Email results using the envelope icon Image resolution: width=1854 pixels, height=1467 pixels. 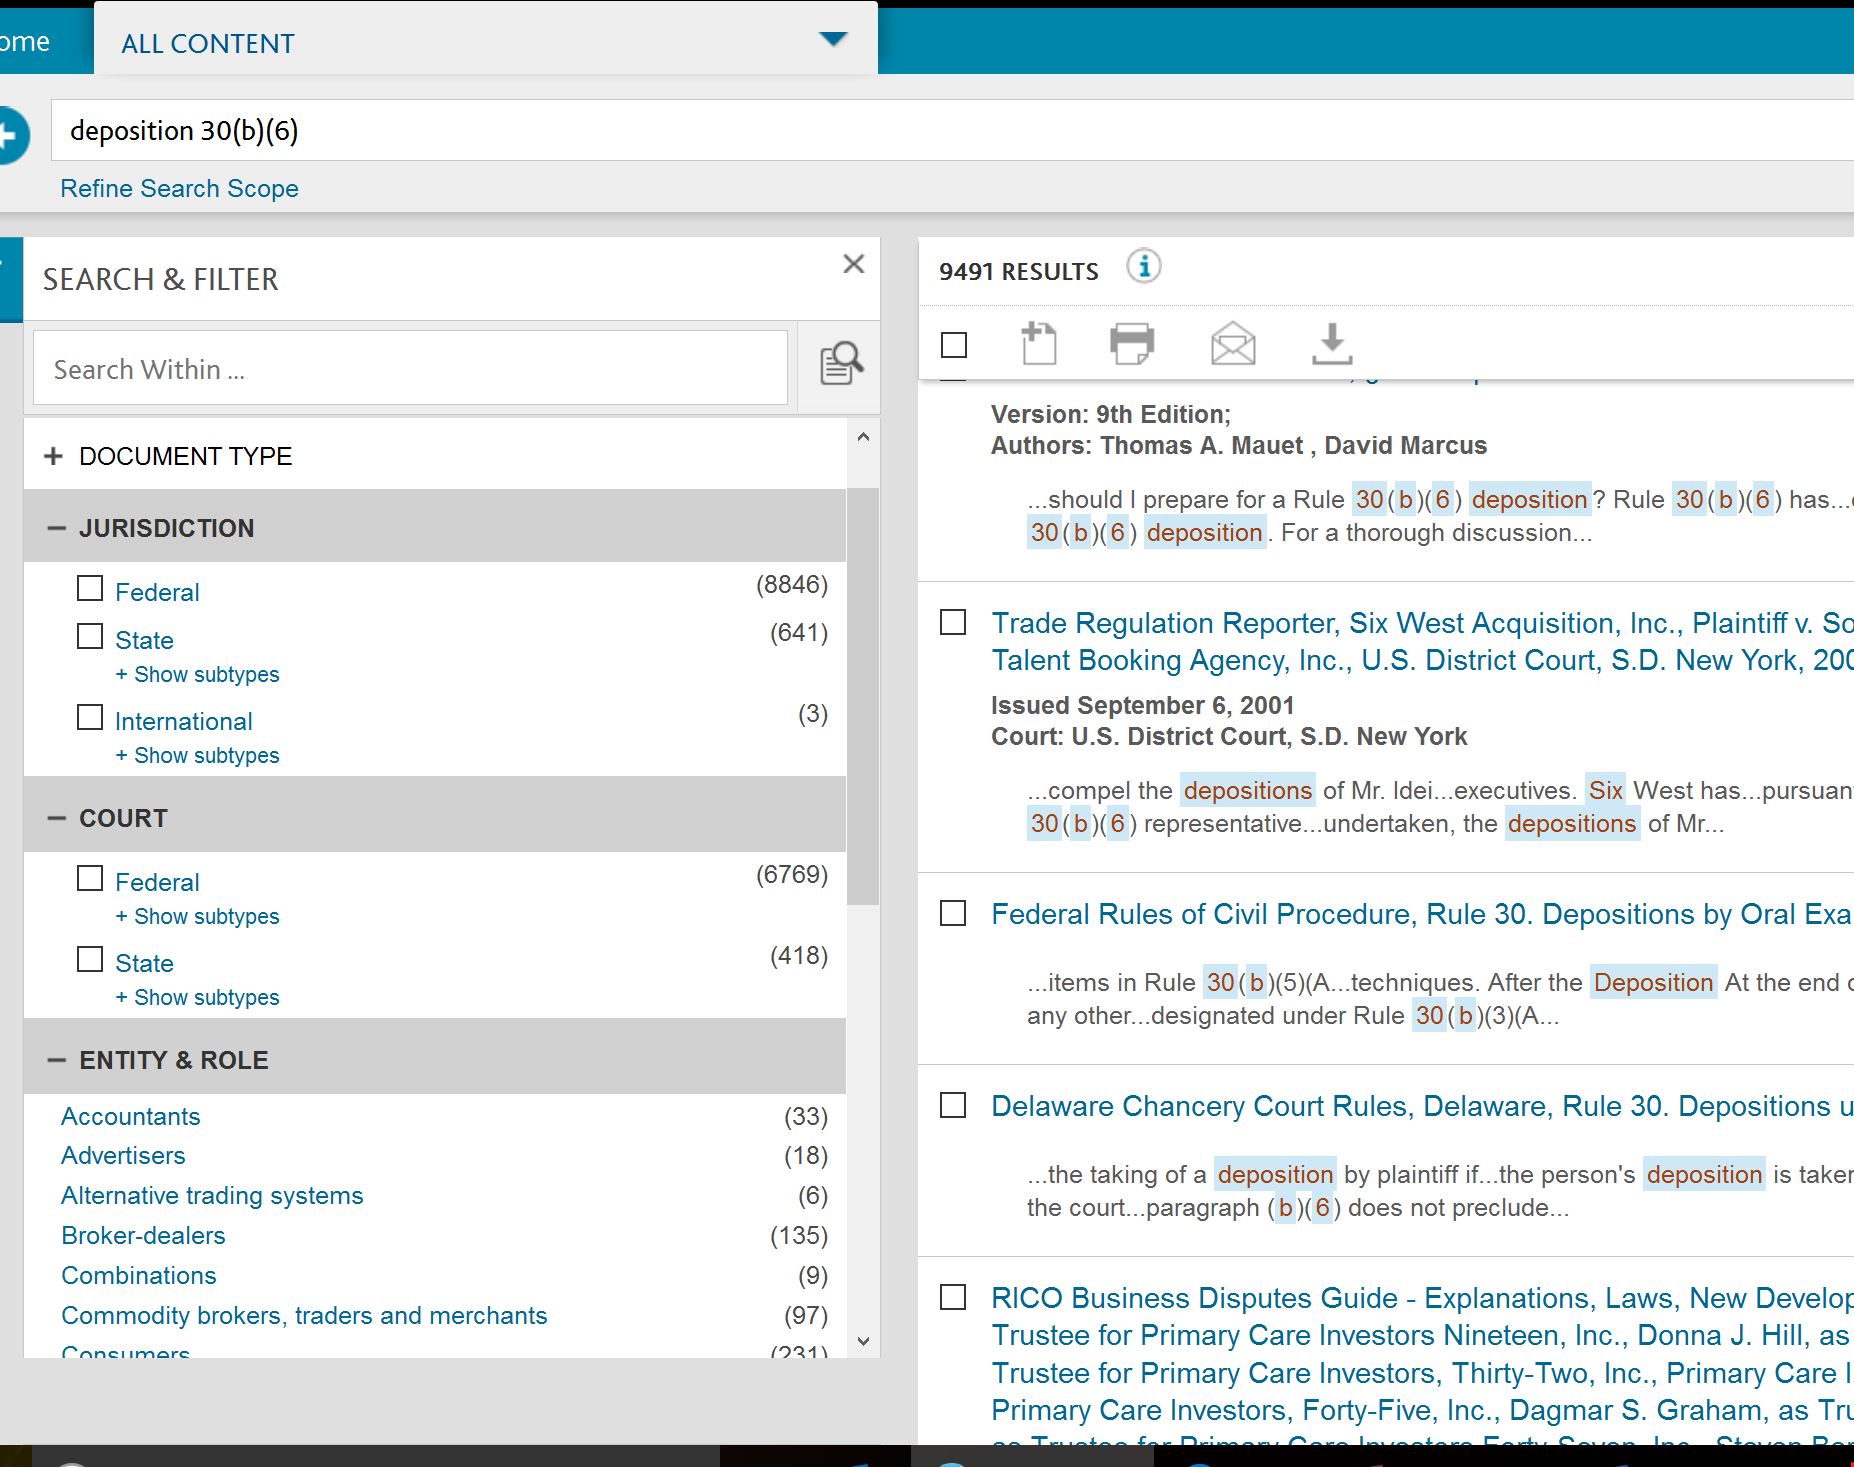[x=1232, y=344]
